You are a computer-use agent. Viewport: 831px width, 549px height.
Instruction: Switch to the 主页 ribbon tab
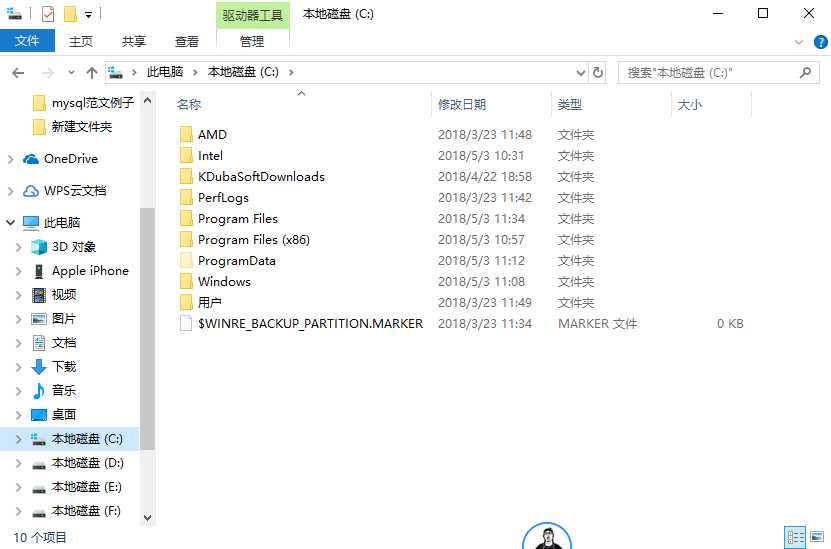[x=81, y=41]
